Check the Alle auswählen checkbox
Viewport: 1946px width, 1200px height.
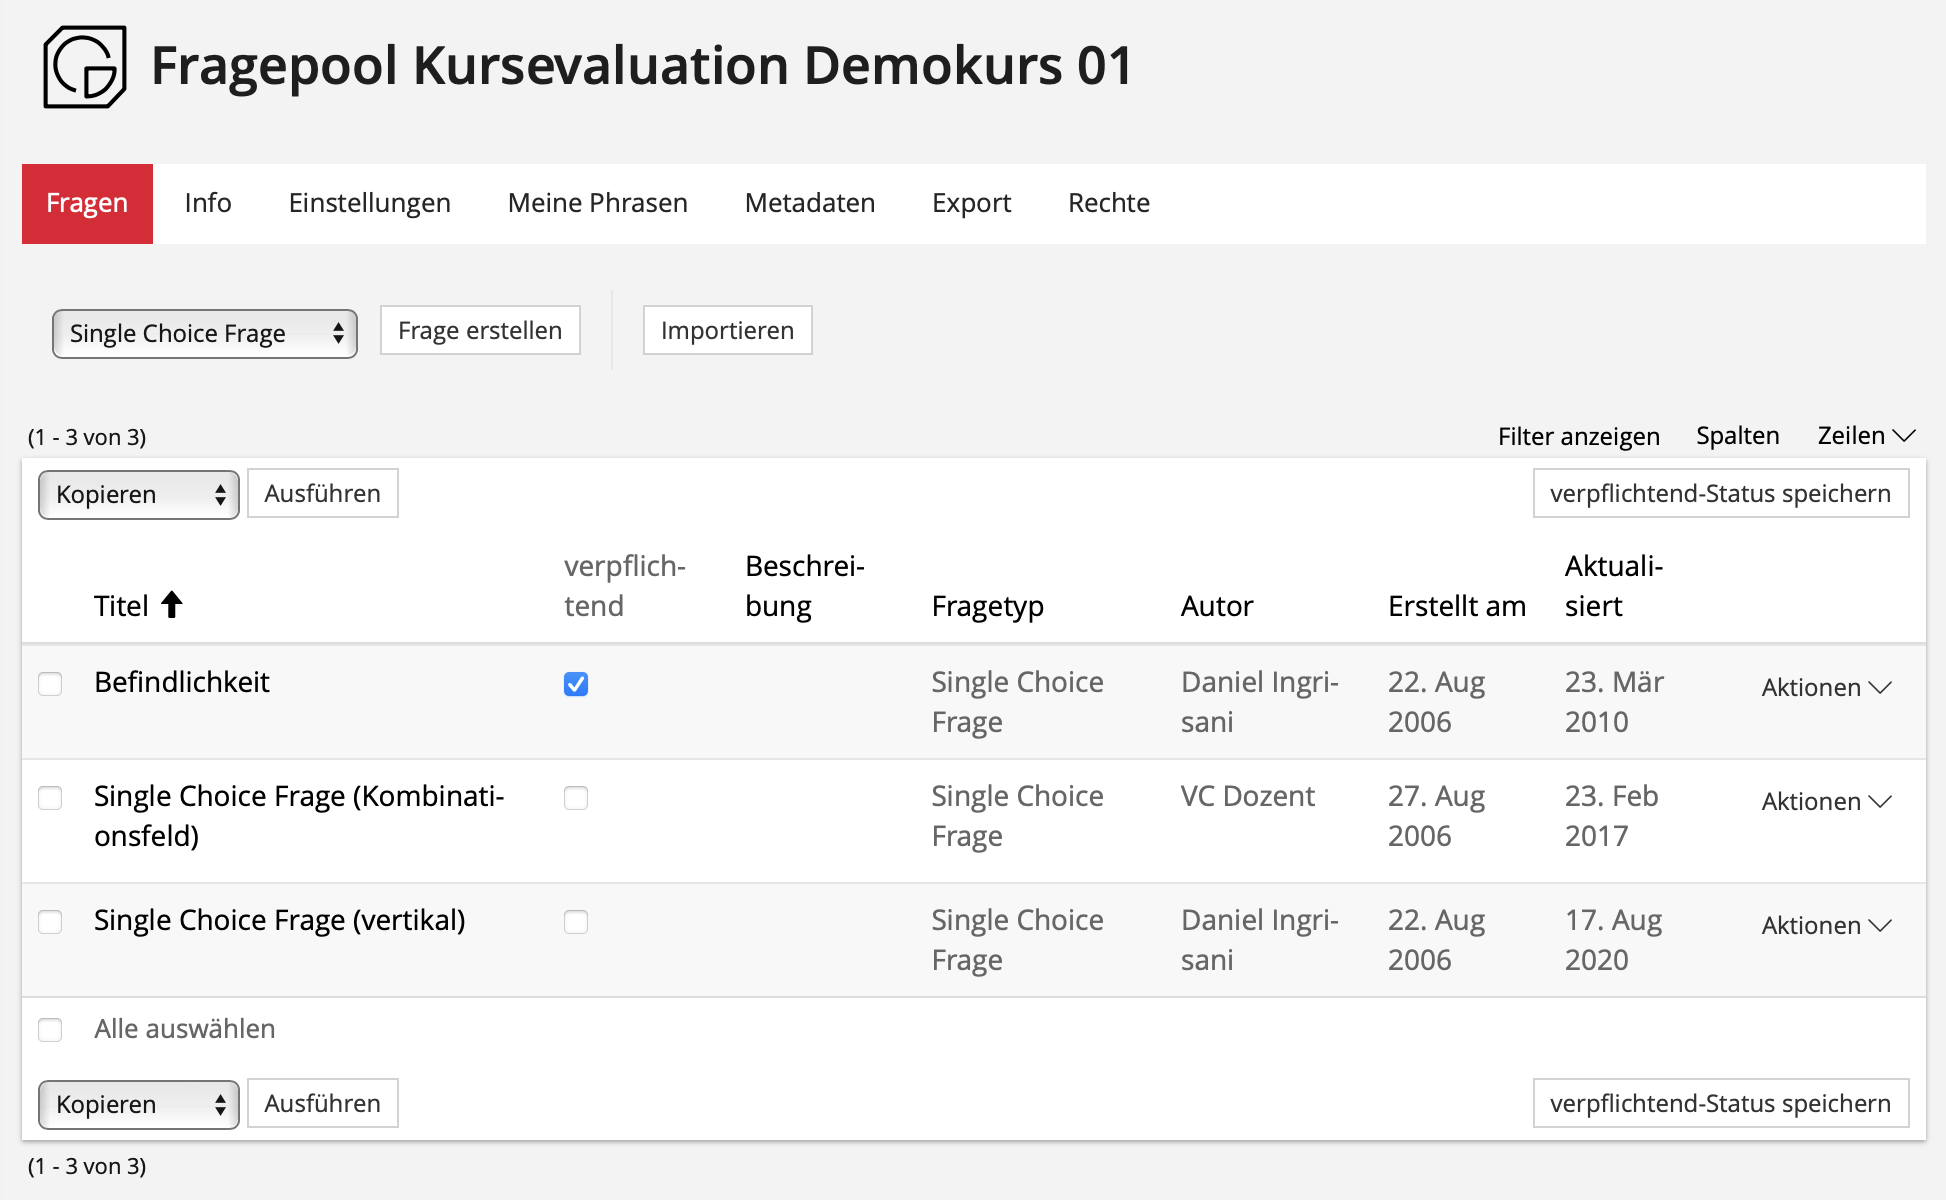point(50,1030)
